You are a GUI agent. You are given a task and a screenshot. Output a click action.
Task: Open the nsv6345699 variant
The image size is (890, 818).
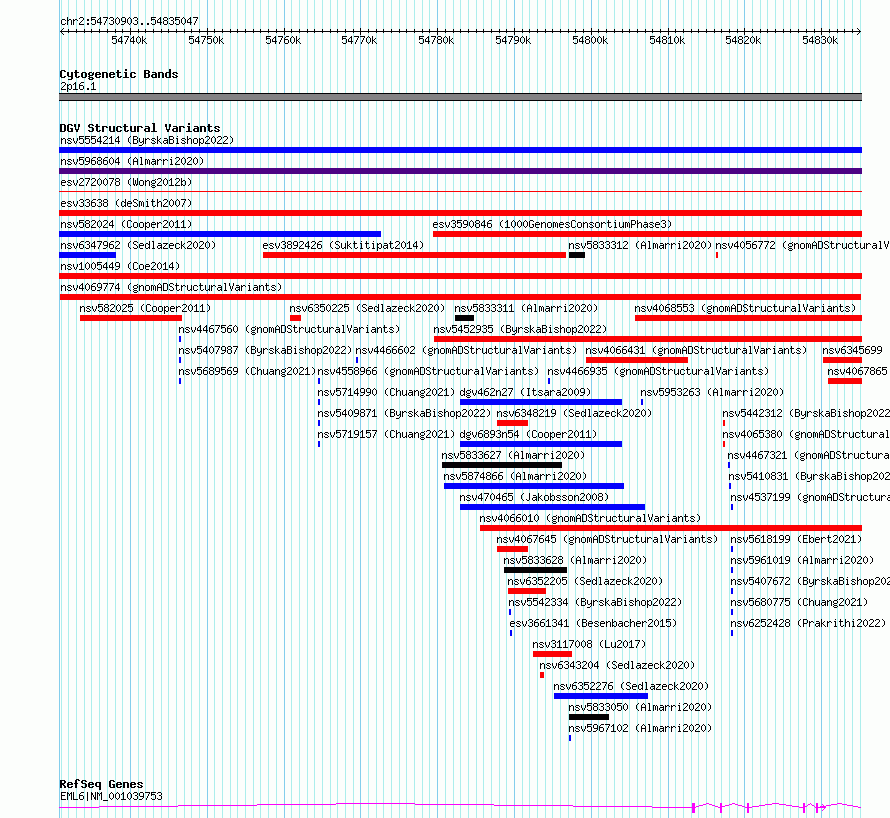853,350
